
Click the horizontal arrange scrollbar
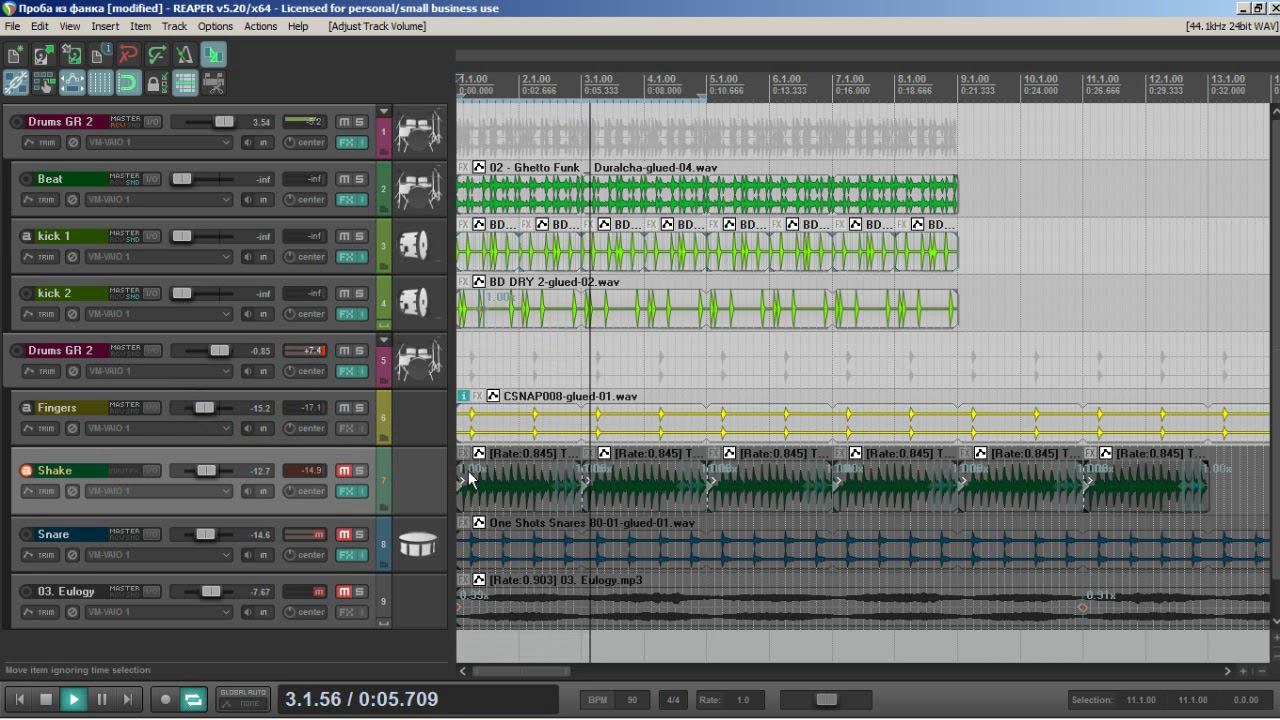coord(521,671)
